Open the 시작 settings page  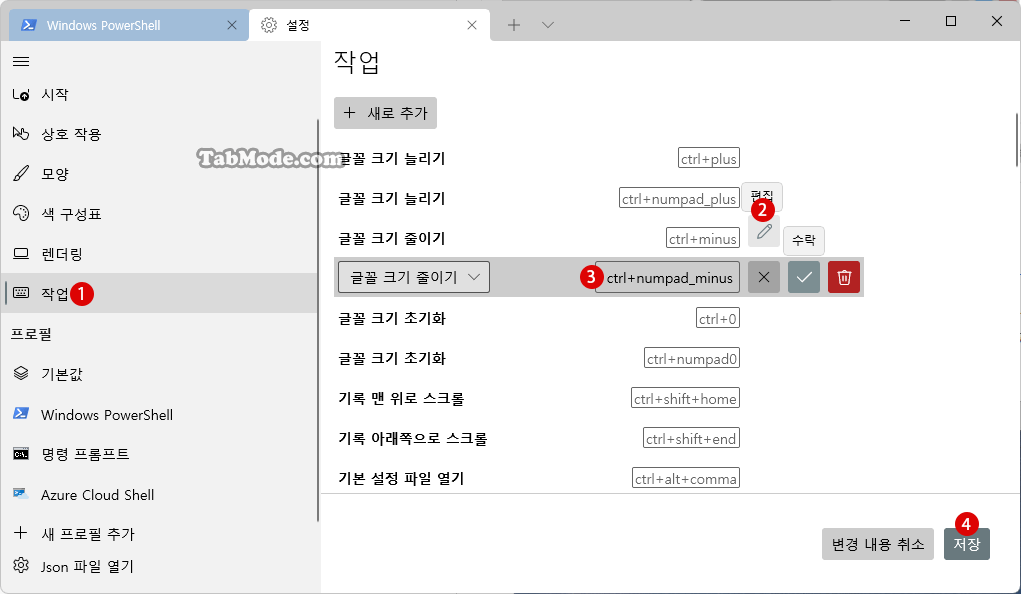click(x=160, y=94)
